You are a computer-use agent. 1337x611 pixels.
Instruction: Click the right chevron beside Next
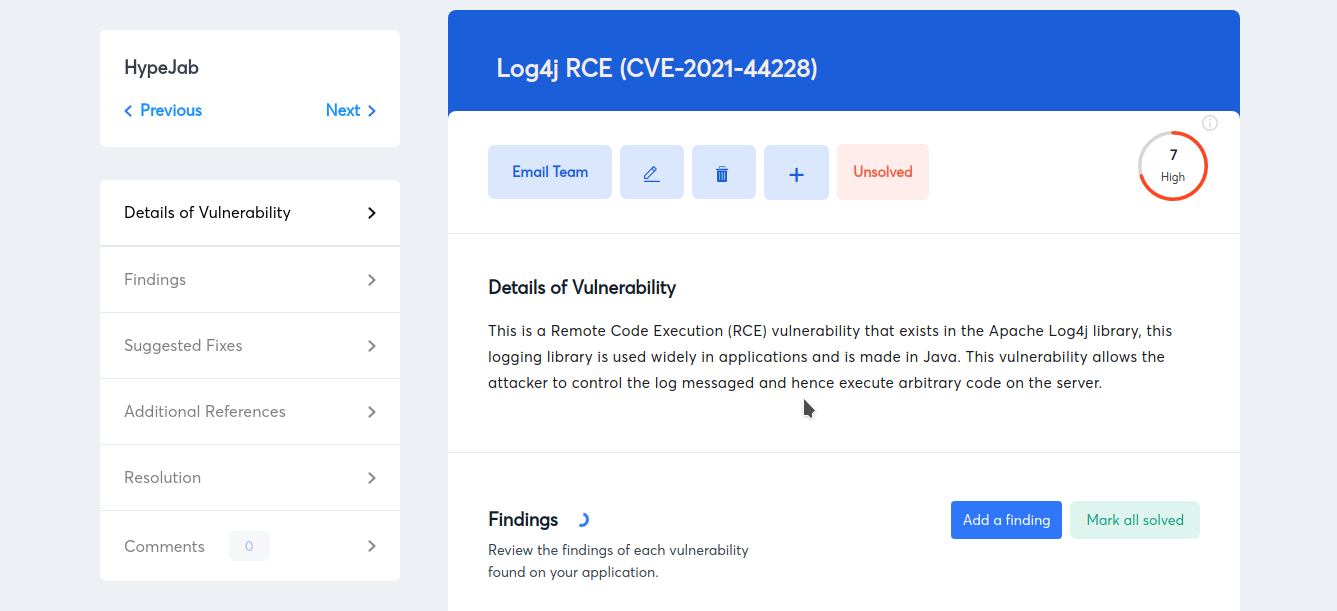[x=372, y=111]
